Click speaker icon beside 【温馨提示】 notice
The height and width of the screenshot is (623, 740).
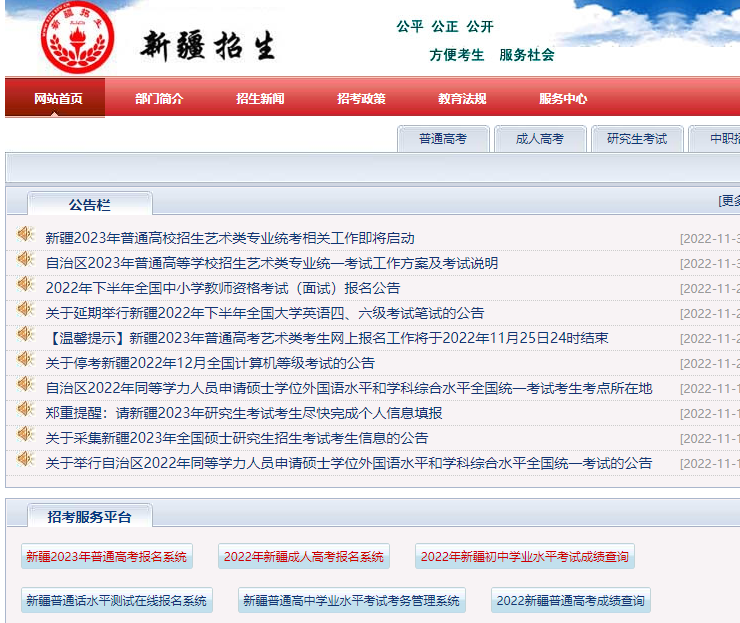[x=25, y=334]
